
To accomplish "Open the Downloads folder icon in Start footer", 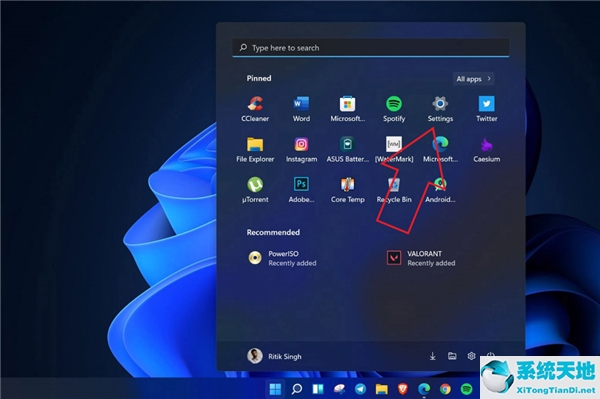I will click(432, 356).
